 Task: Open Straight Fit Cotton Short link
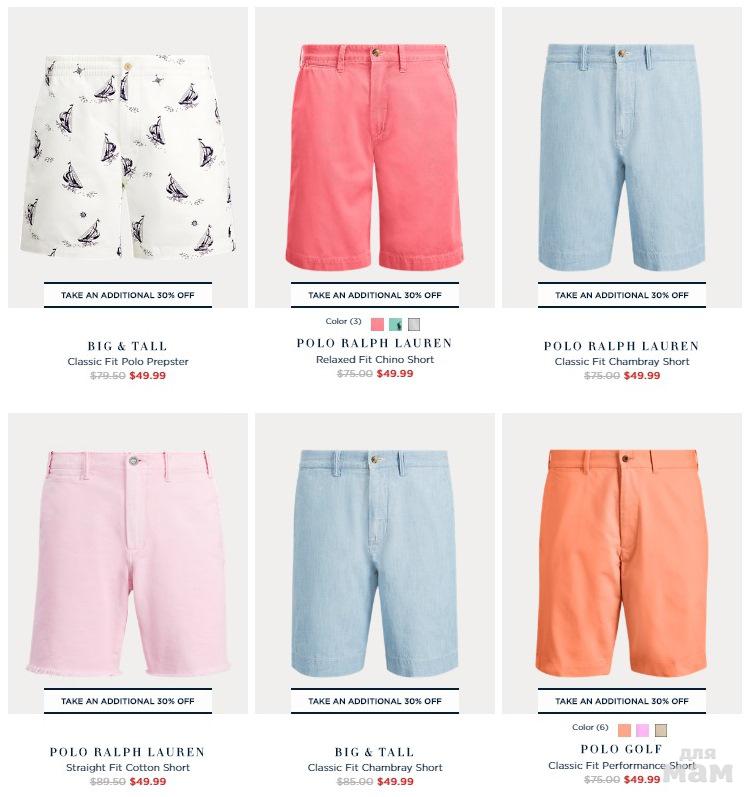click(128, 768)
